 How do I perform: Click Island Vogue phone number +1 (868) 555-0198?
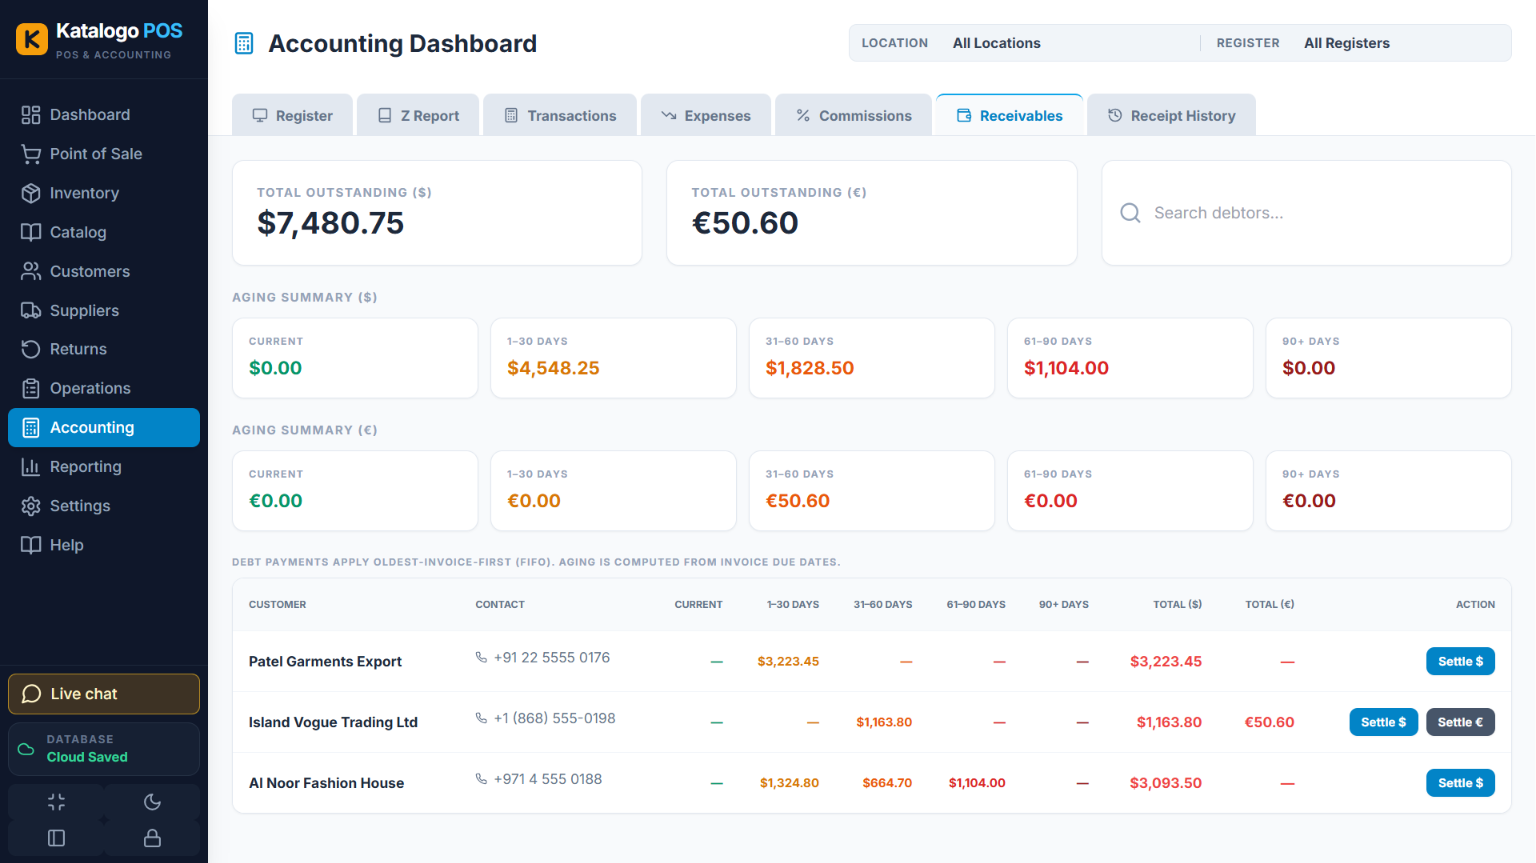555,718
